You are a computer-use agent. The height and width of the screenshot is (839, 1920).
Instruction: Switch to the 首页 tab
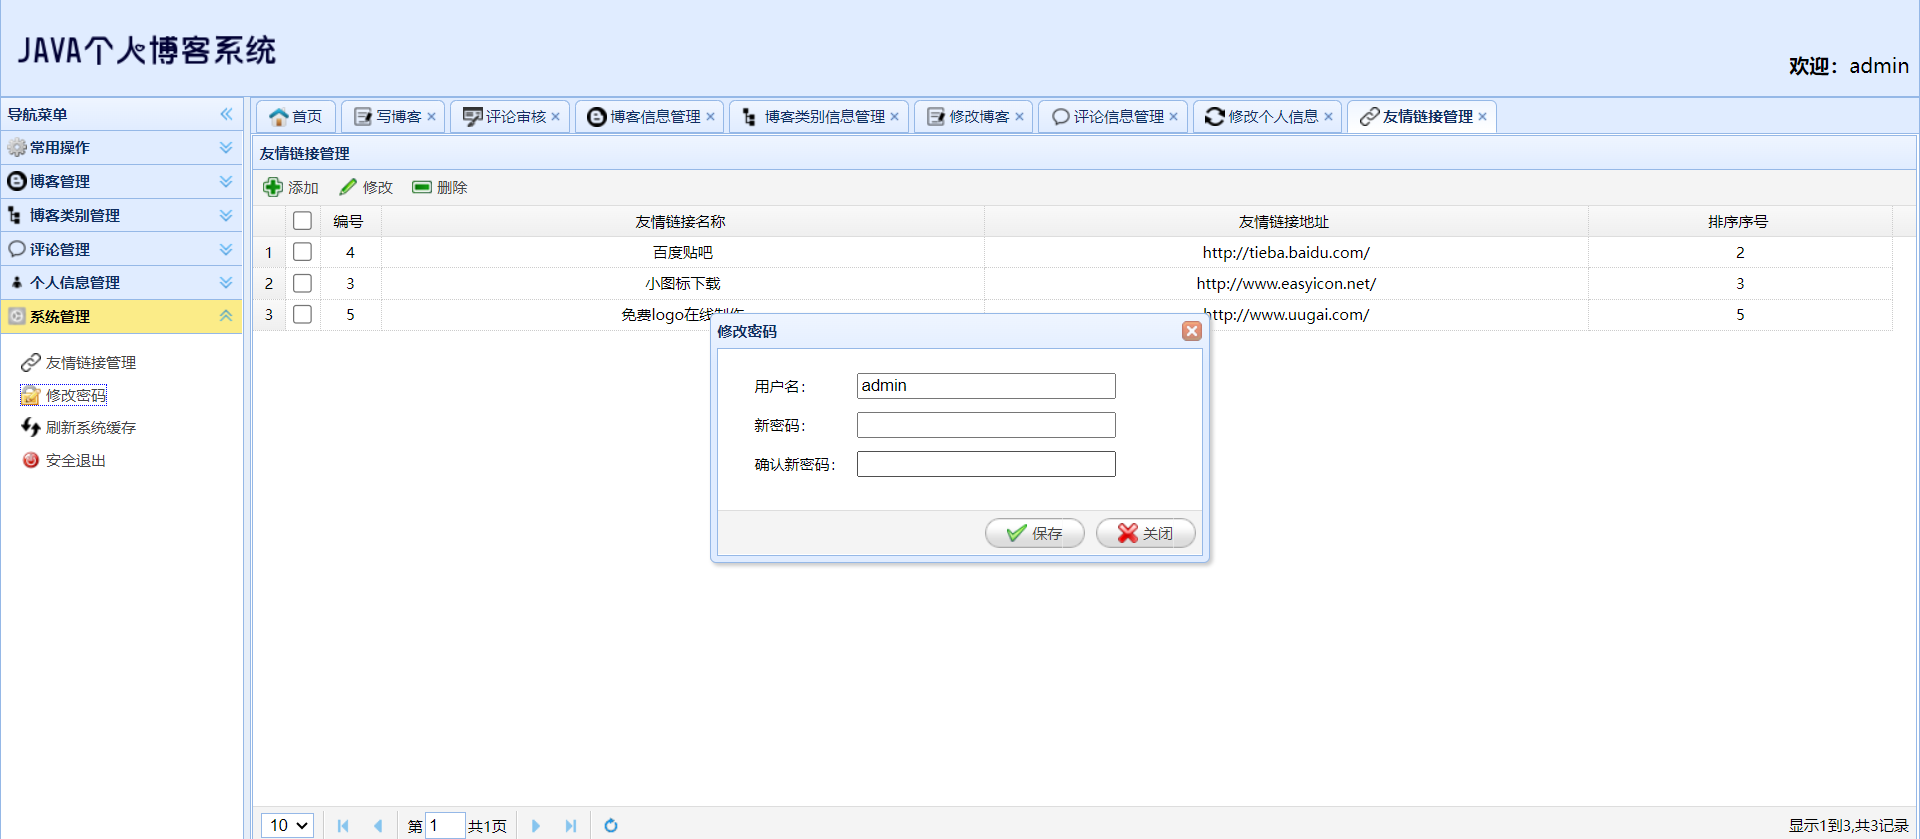point(296,117)
